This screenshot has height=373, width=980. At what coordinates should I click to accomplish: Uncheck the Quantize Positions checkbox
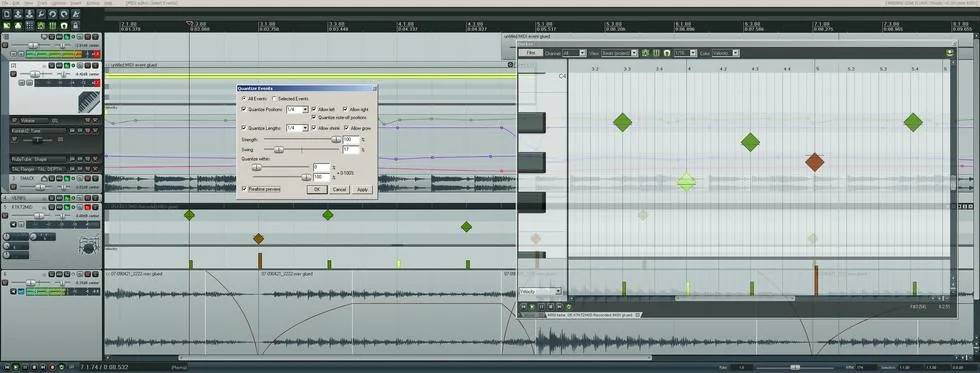click(244, 109)
